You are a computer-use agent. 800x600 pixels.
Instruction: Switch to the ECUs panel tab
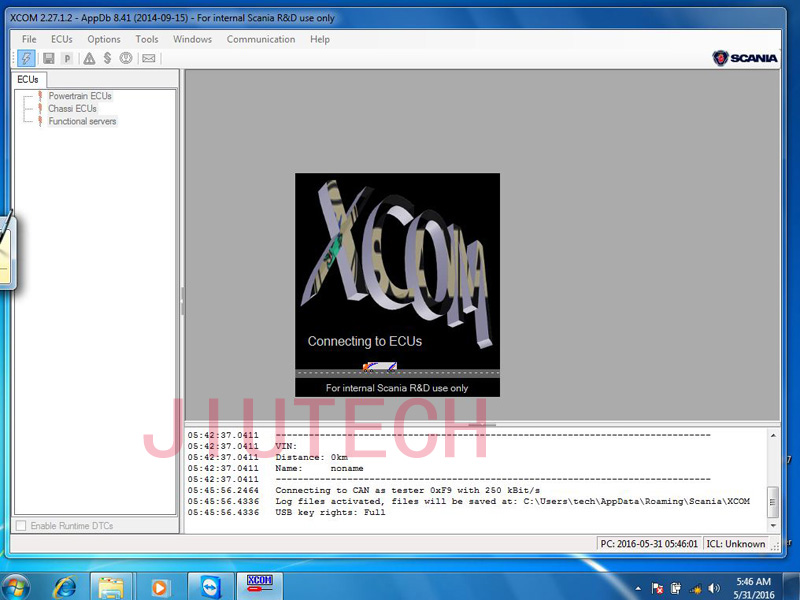coord(28,79)
